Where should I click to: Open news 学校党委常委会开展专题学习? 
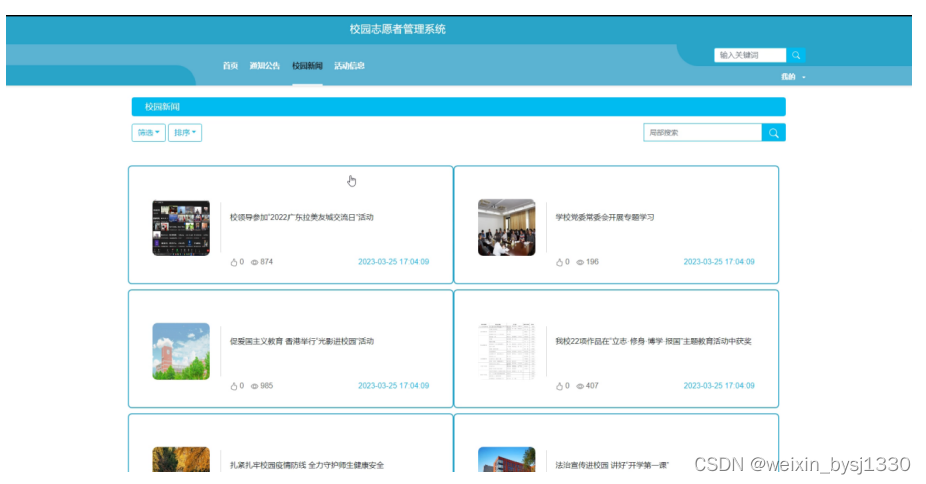click(x=605, y=217)
